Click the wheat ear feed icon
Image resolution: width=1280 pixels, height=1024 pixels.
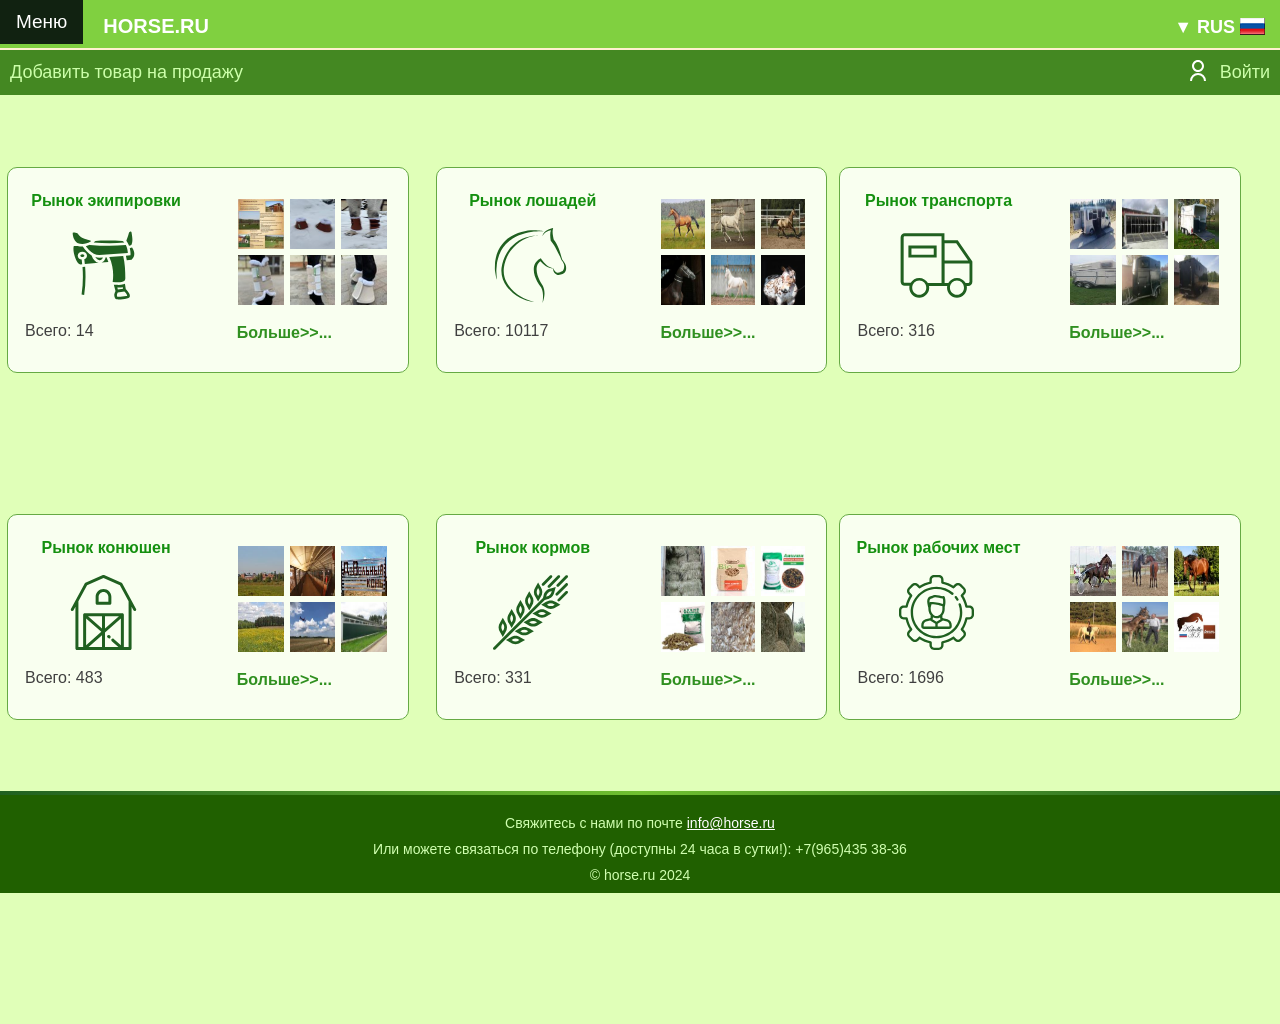[531, 612]
